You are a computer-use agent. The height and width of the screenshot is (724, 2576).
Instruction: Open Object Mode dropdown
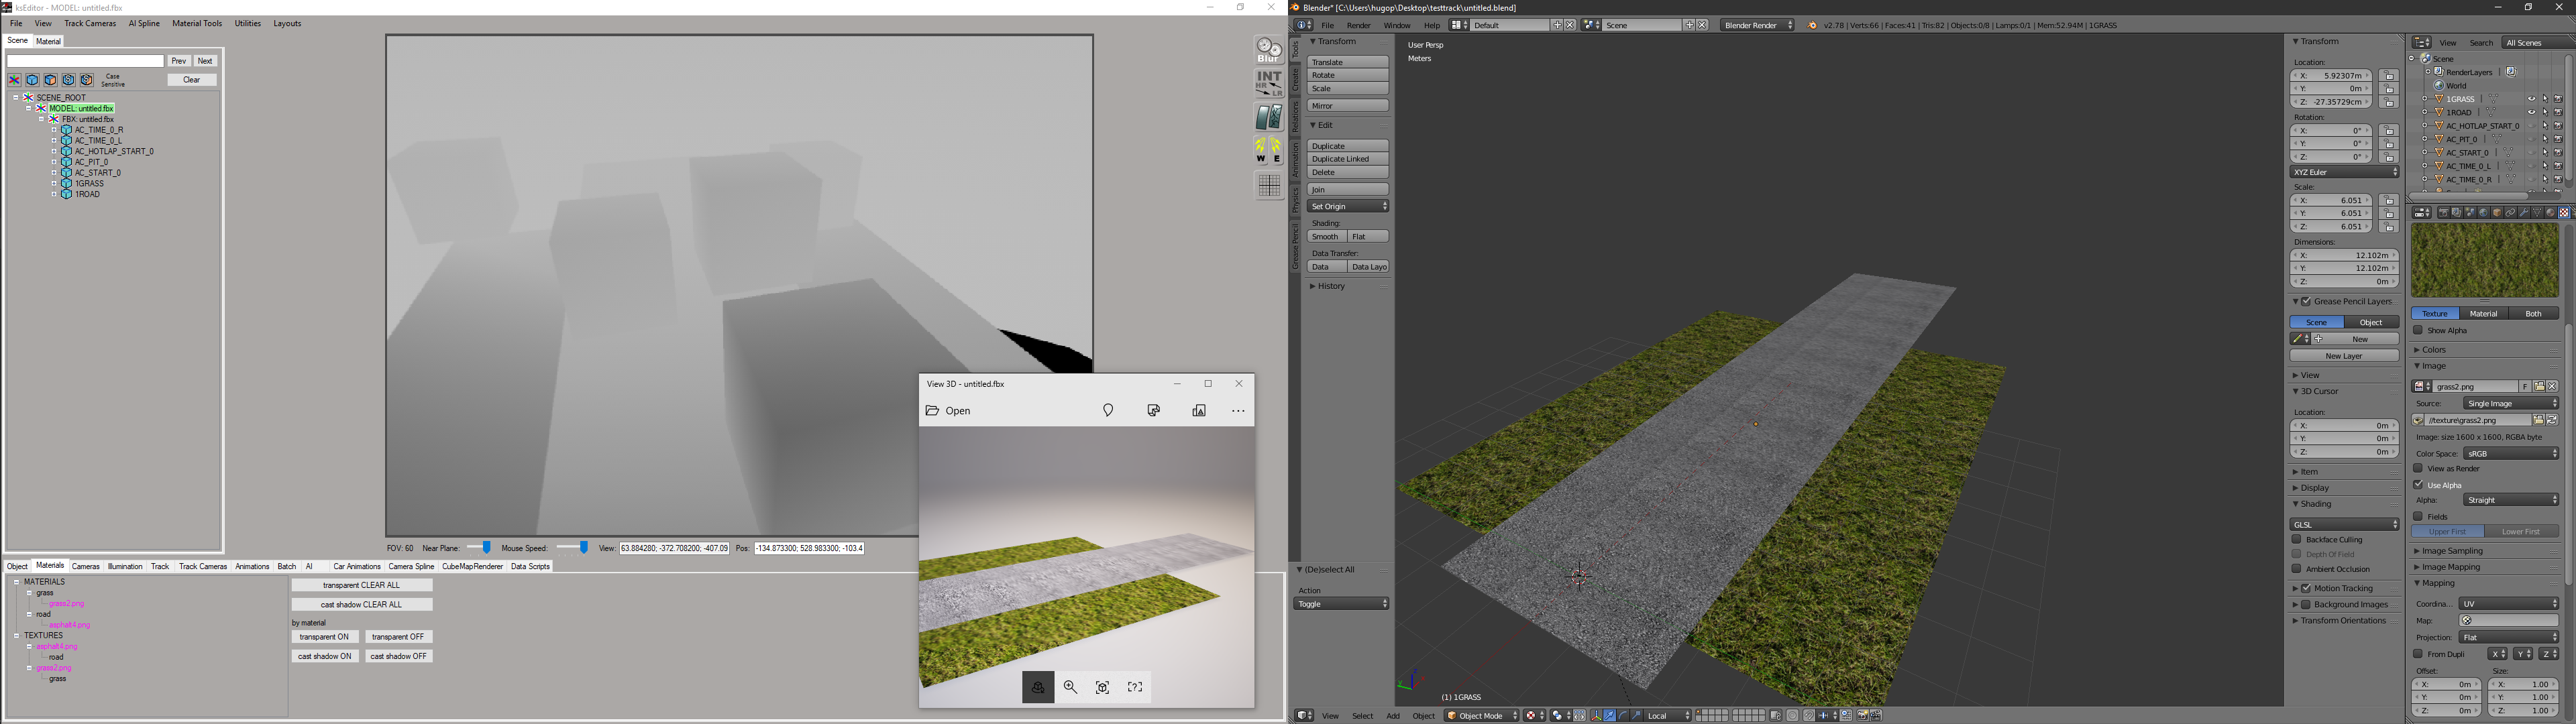click(1482, 715)
